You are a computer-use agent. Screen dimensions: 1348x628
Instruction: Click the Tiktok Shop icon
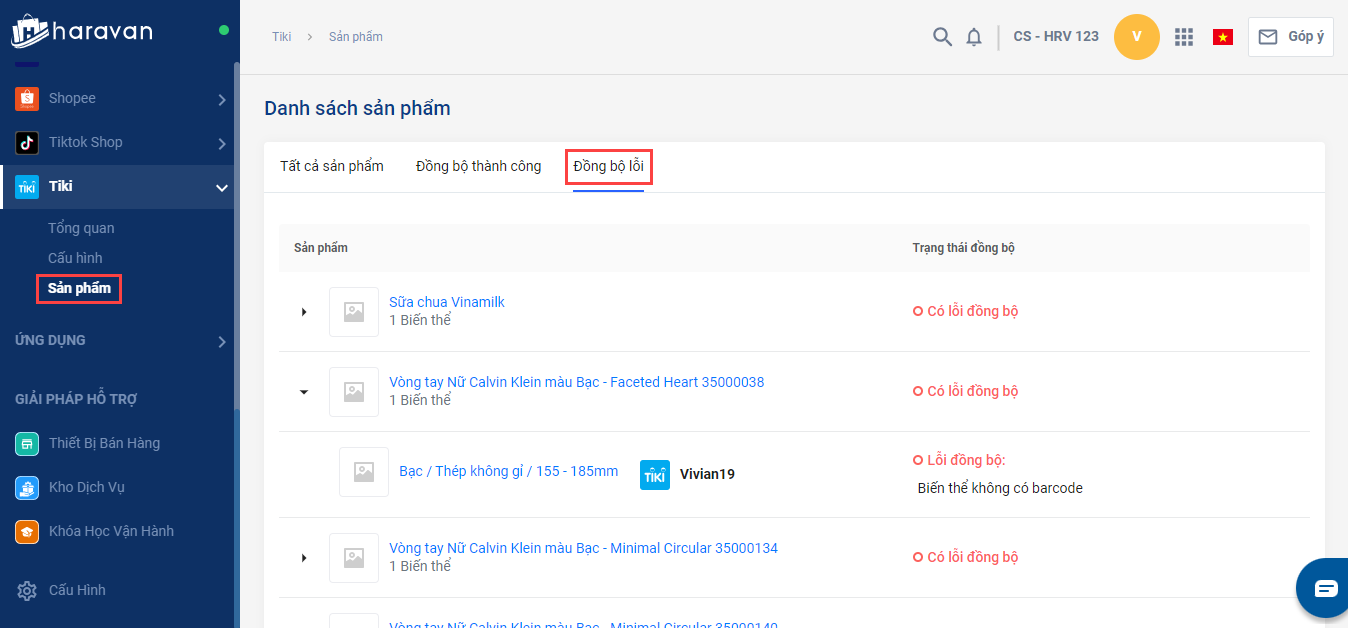coord(27,142)
